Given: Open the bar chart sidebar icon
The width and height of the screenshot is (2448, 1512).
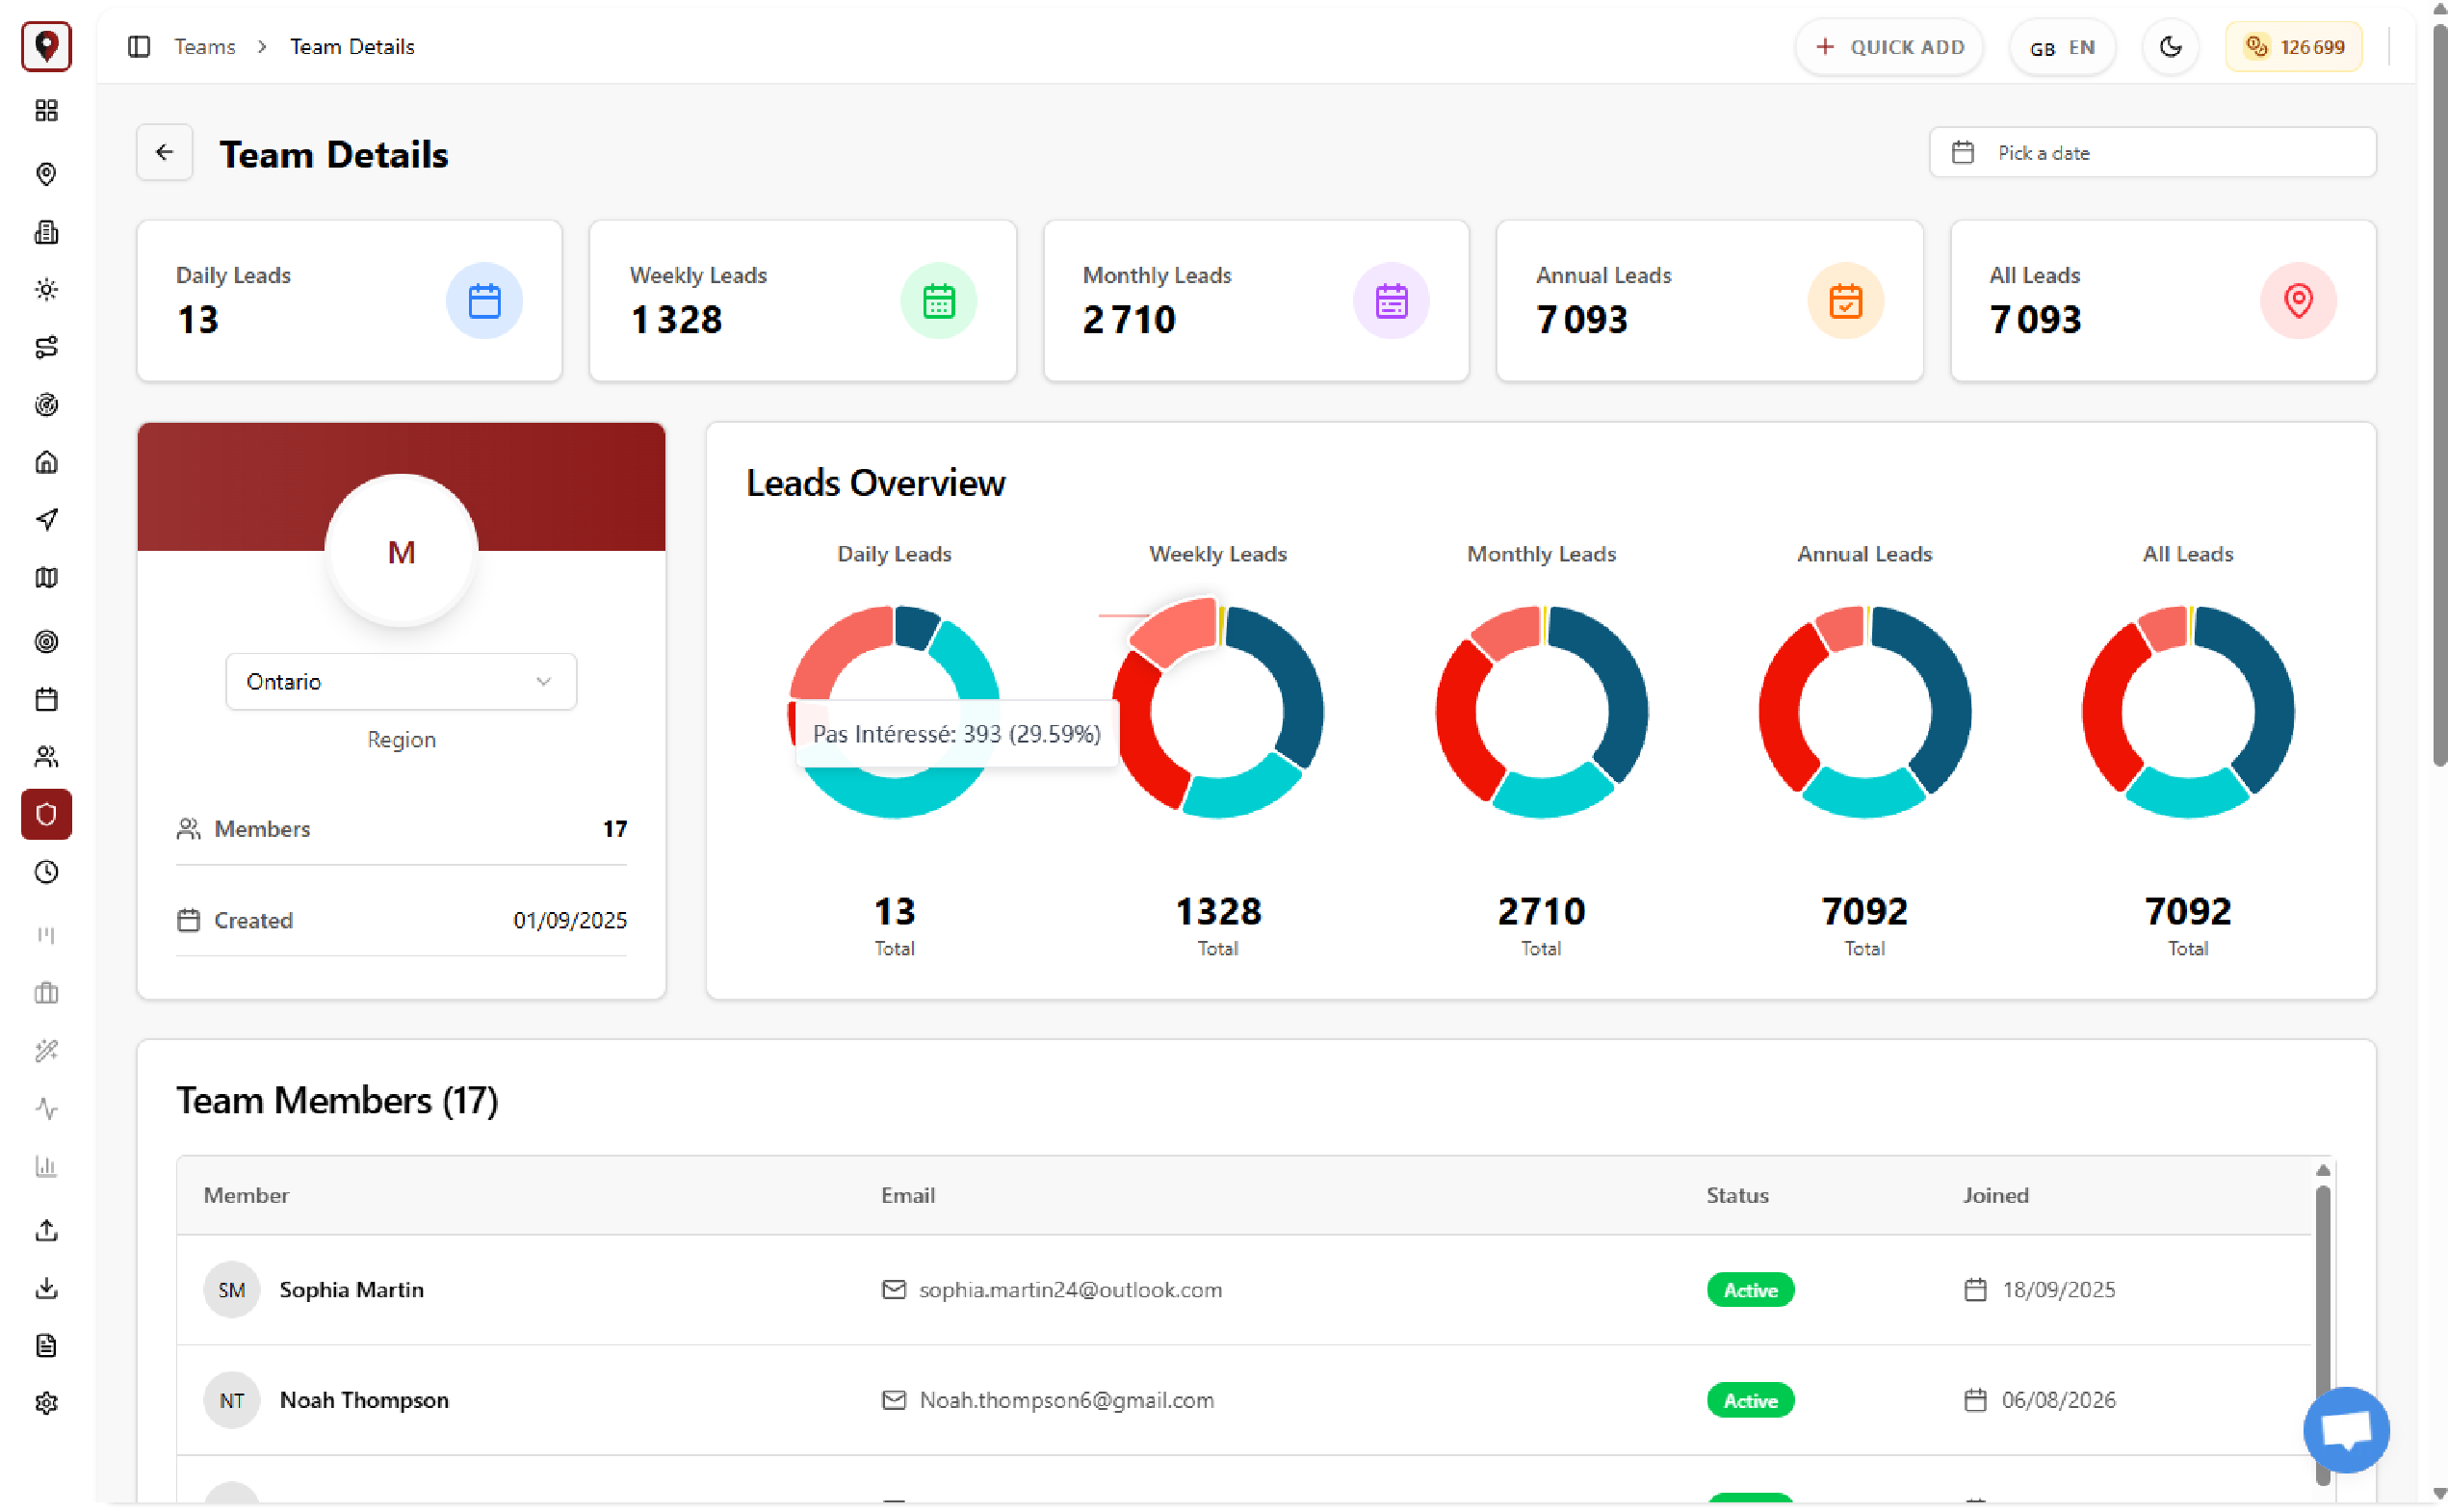Looking at the screenshot, I should (x=46, y=1166).
